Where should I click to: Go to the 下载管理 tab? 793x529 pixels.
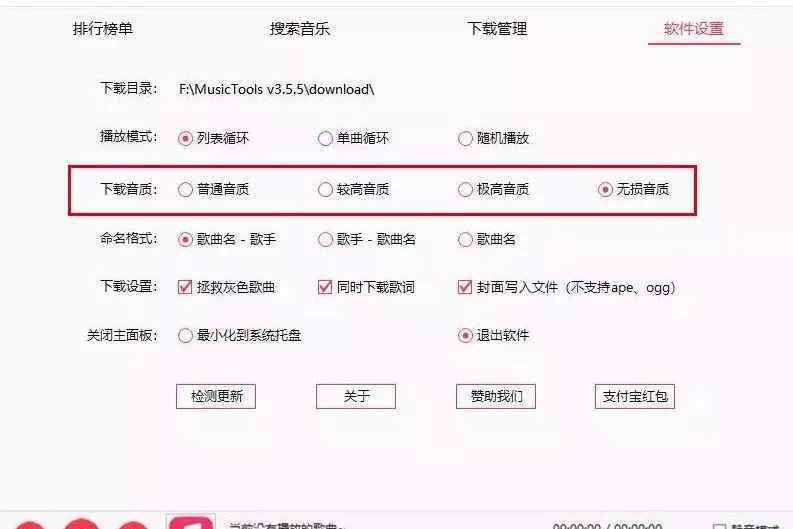pyautogui.click(x=497, y=29)
